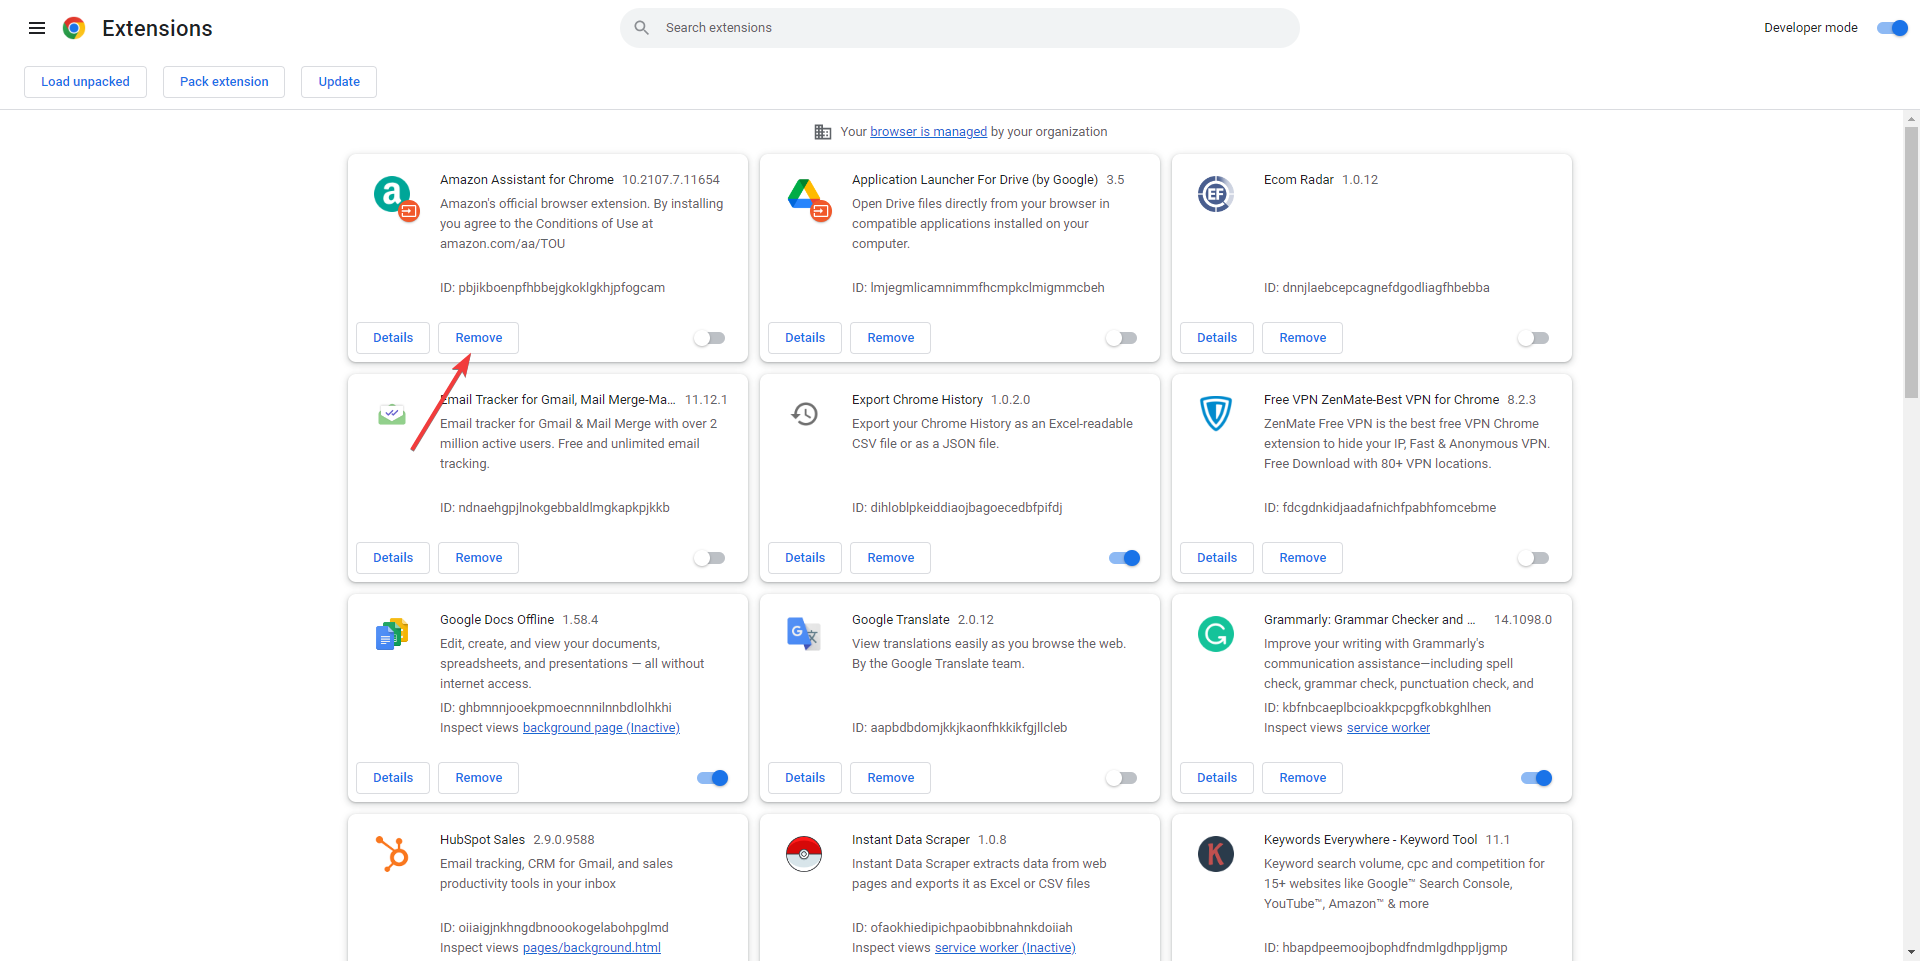Click the Pack extension button
The width and height of the screenshot is (1920, 961).
click(x=224, y=82)
